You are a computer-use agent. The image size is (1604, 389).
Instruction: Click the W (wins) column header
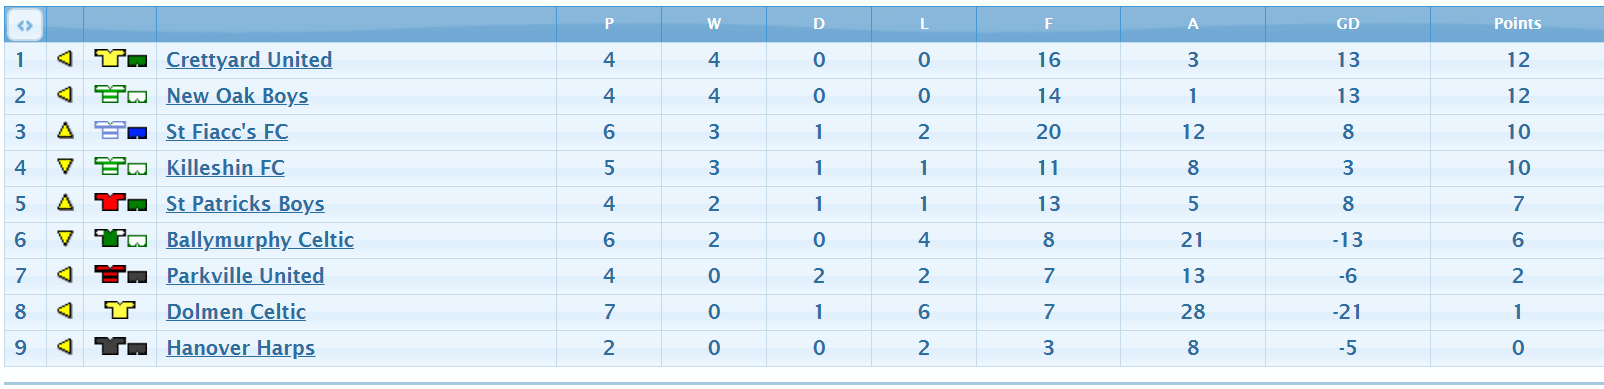(714, 24)
